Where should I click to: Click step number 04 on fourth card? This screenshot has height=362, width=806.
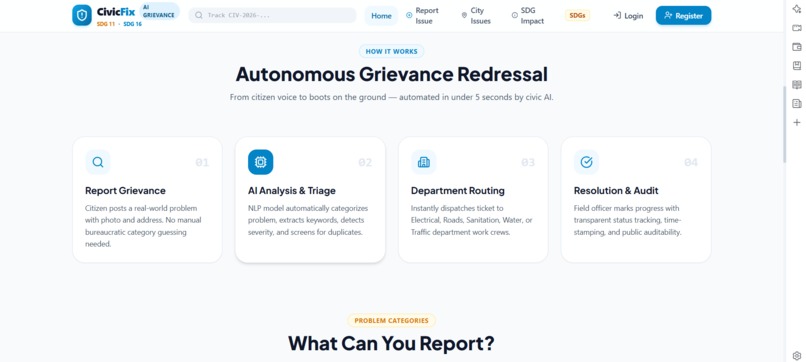click(691, 163)
